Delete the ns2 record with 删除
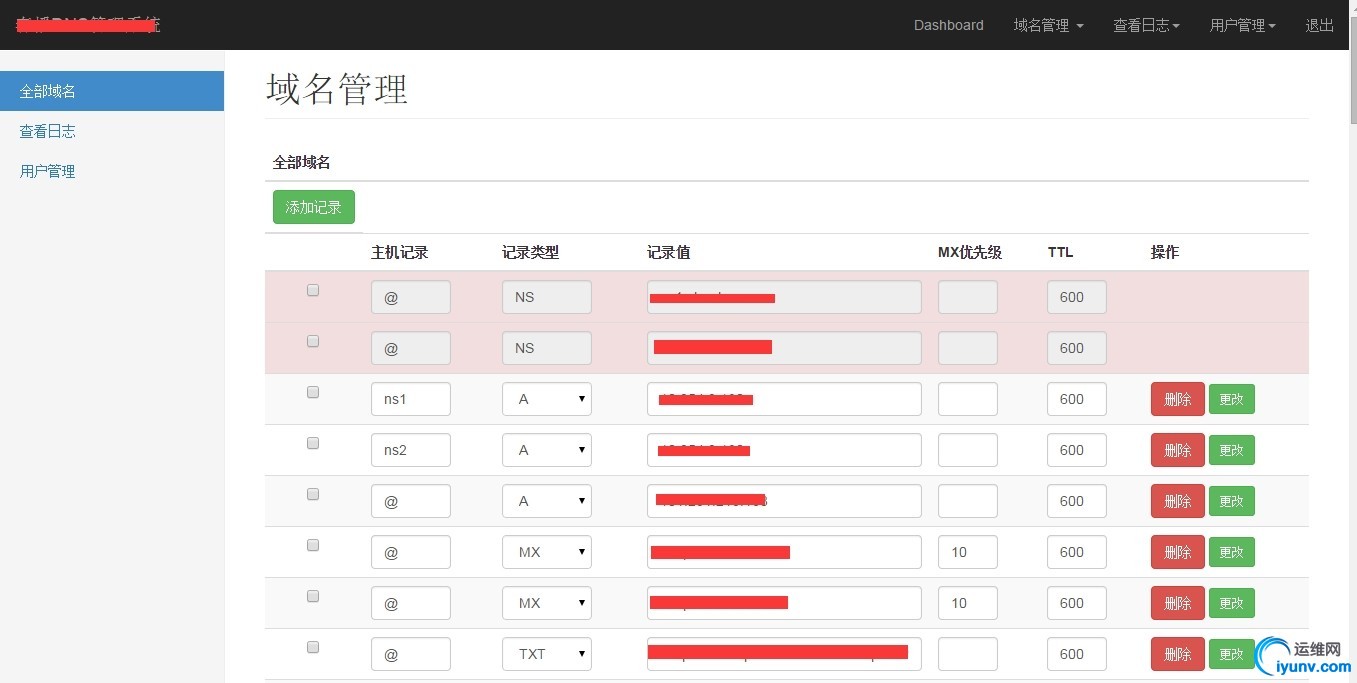The width and height of the screenshot is (1357, 683). (1178, 450)
